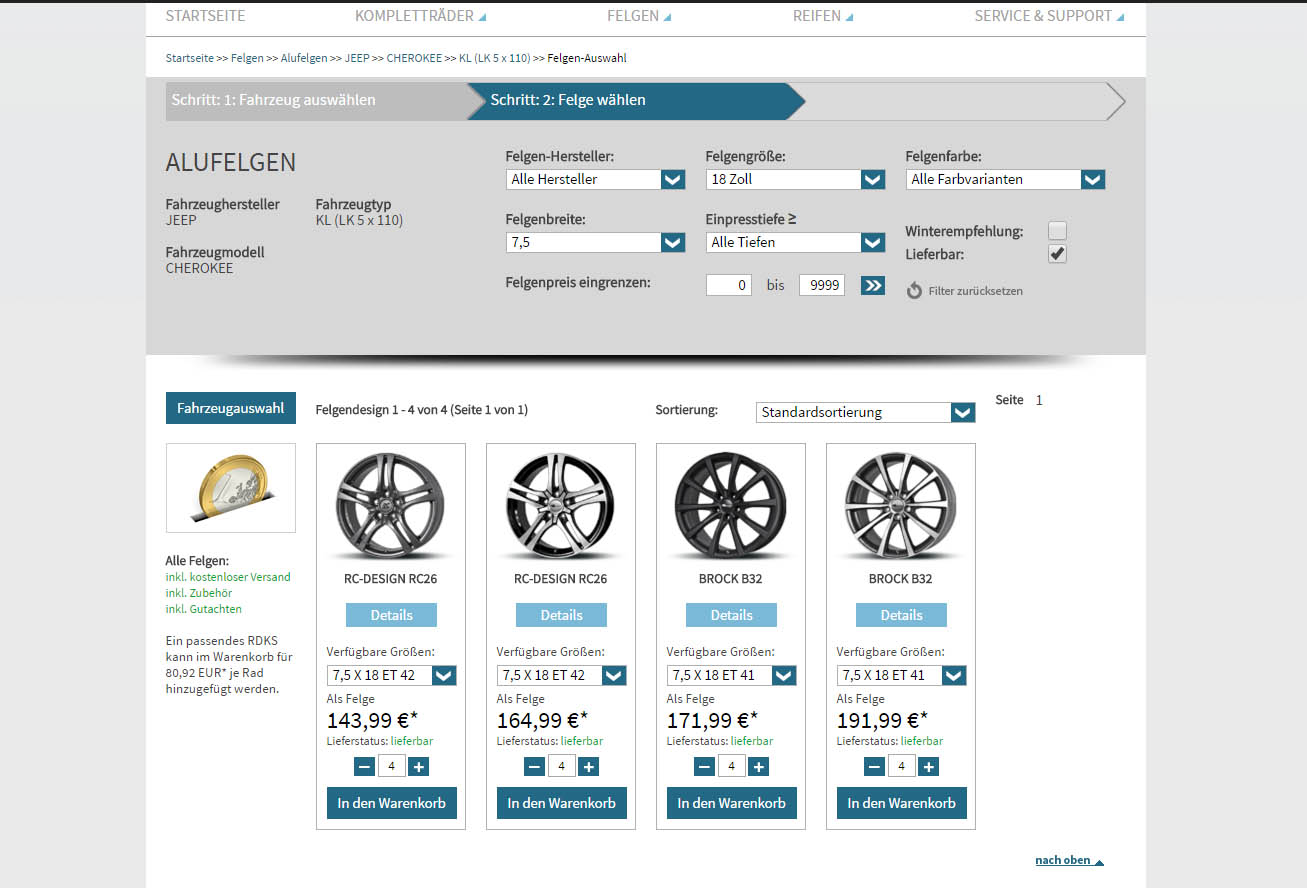Enable the Winterempfehlung checkbox

coord(1057,231)
